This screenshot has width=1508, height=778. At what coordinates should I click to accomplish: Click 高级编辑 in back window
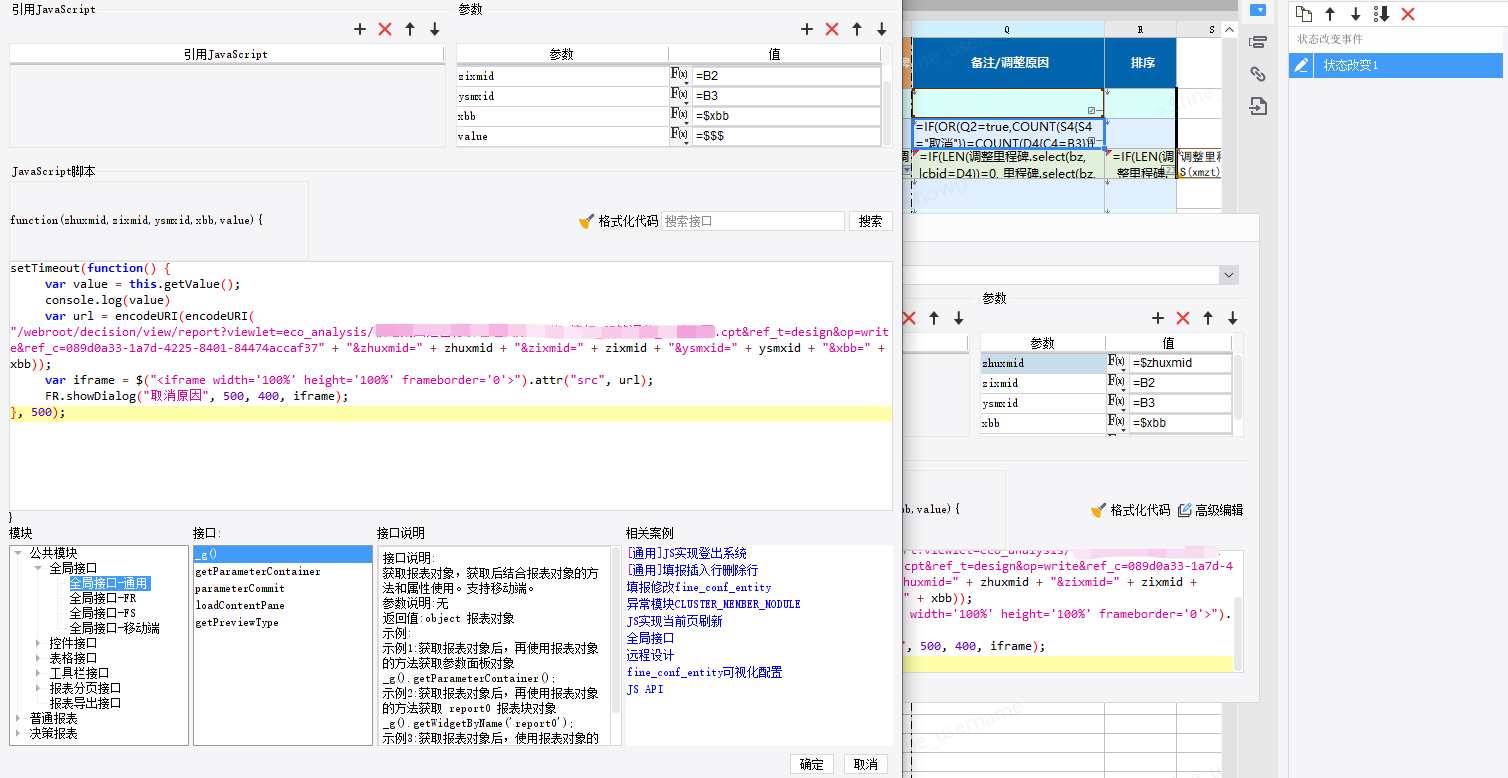(1210, 510)
